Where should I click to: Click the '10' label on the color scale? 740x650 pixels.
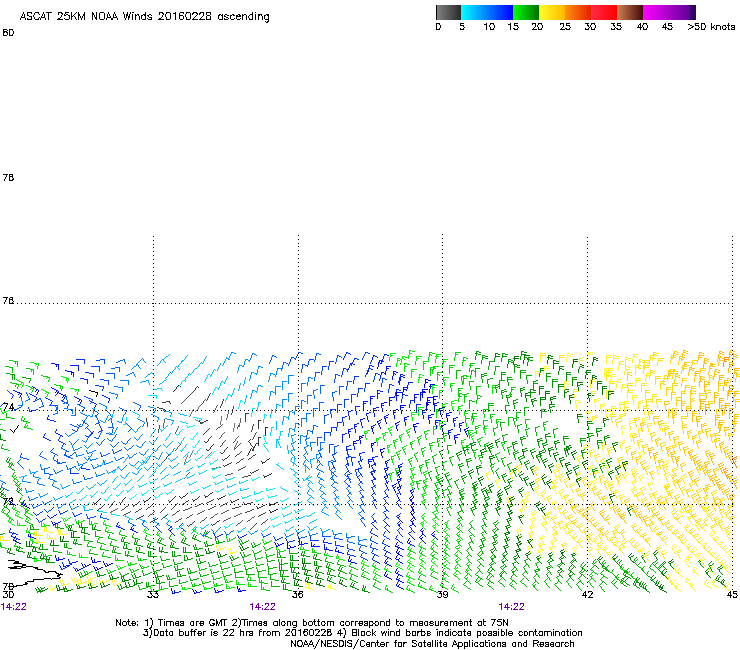(x=489, y=27)
